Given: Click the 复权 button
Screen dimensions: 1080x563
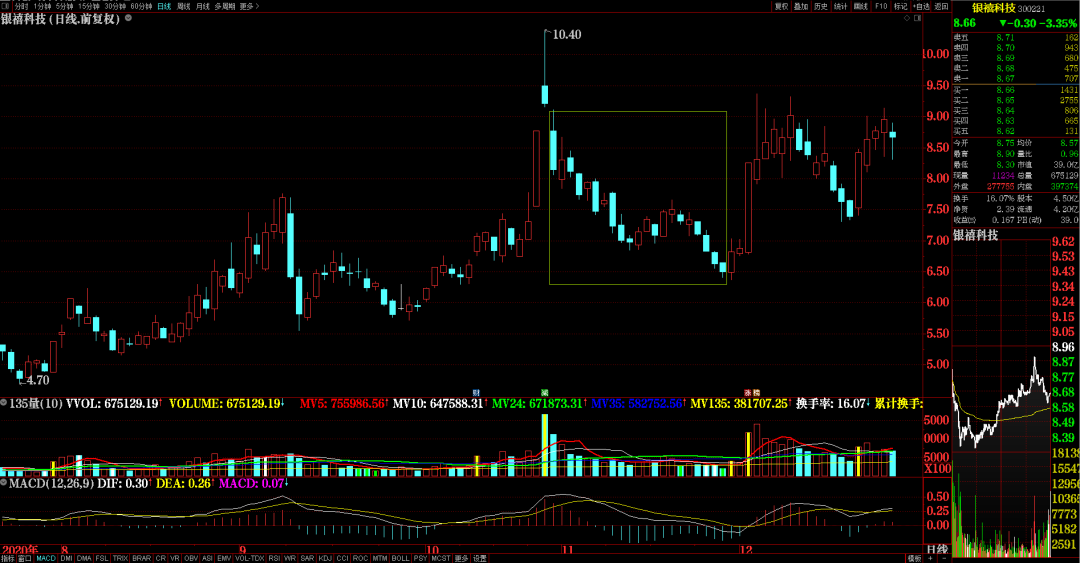Looking at the screenshot, I should click(x=781, y=6).
